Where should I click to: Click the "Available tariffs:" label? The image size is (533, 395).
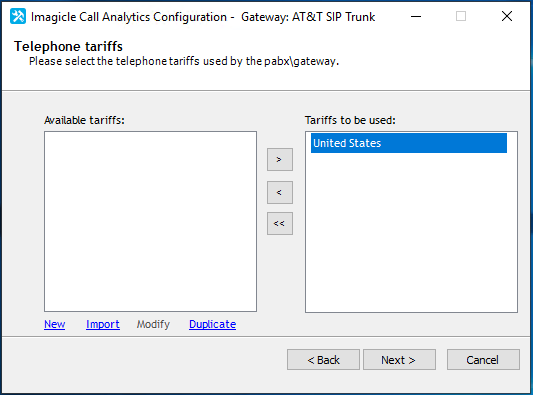84,120
